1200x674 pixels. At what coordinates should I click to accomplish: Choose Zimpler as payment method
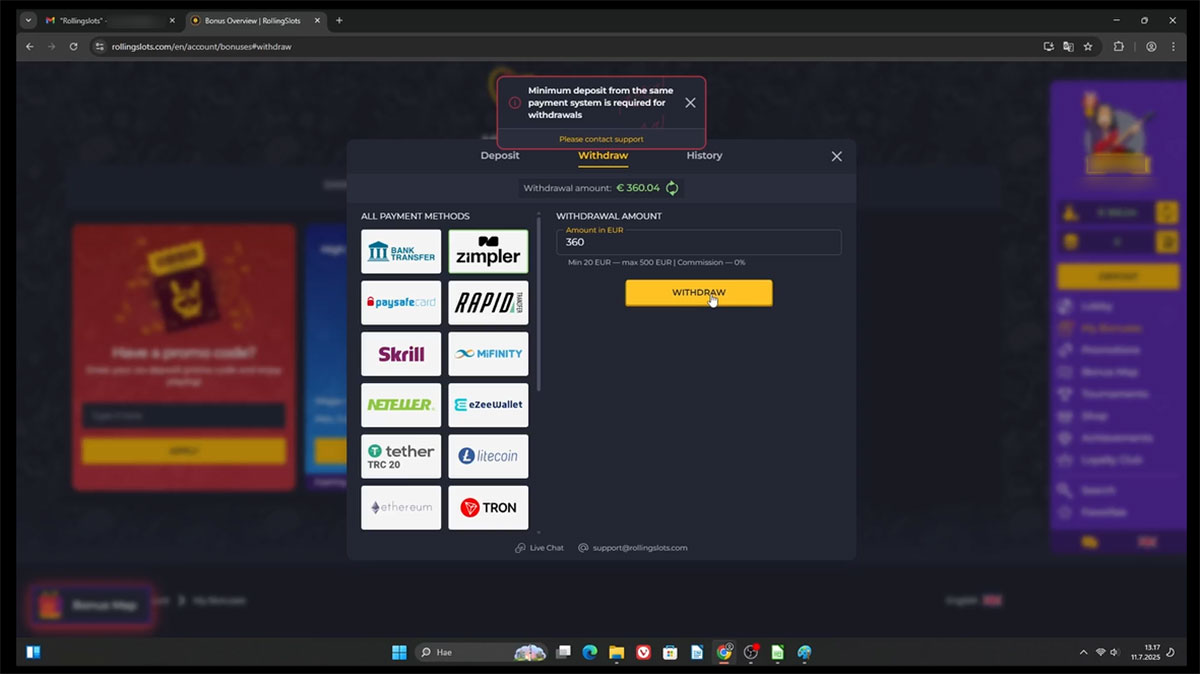point(488,251)
